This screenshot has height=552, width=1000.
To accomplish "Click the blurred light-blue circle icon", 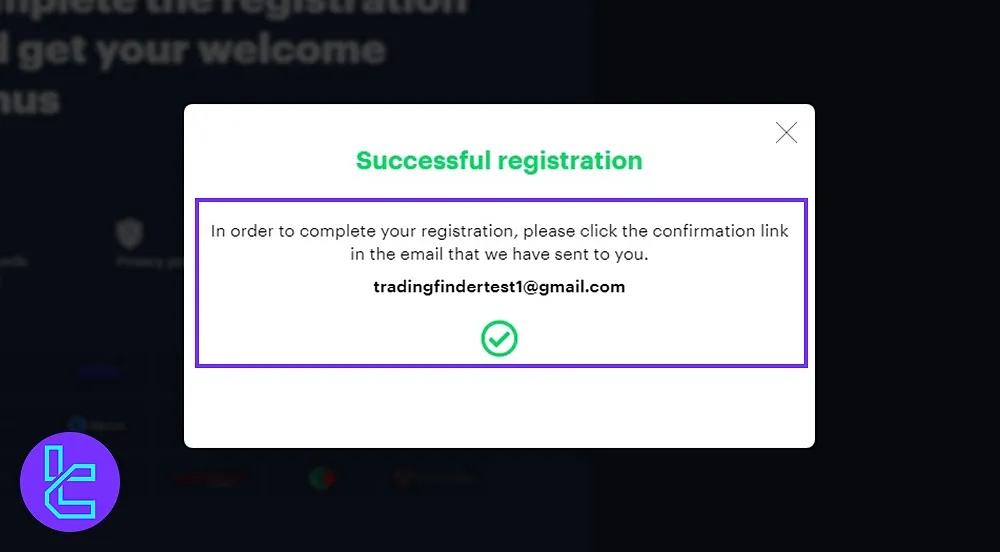I will coord(77,425).
